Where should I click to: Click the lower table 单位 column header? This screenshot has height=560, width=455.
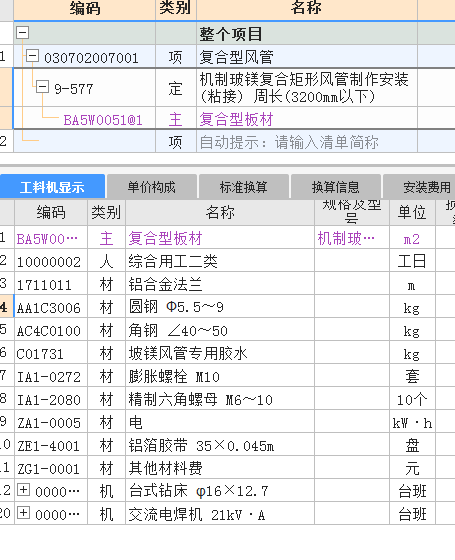coord(412,212)
